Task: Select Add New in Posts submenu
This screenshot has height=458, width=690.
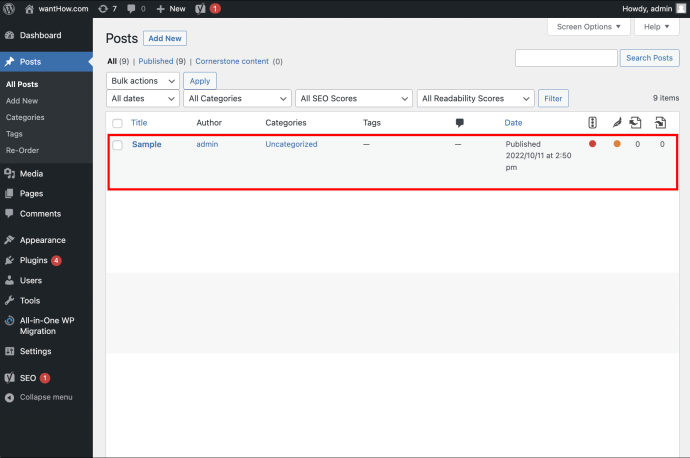Action: [22, 101]
